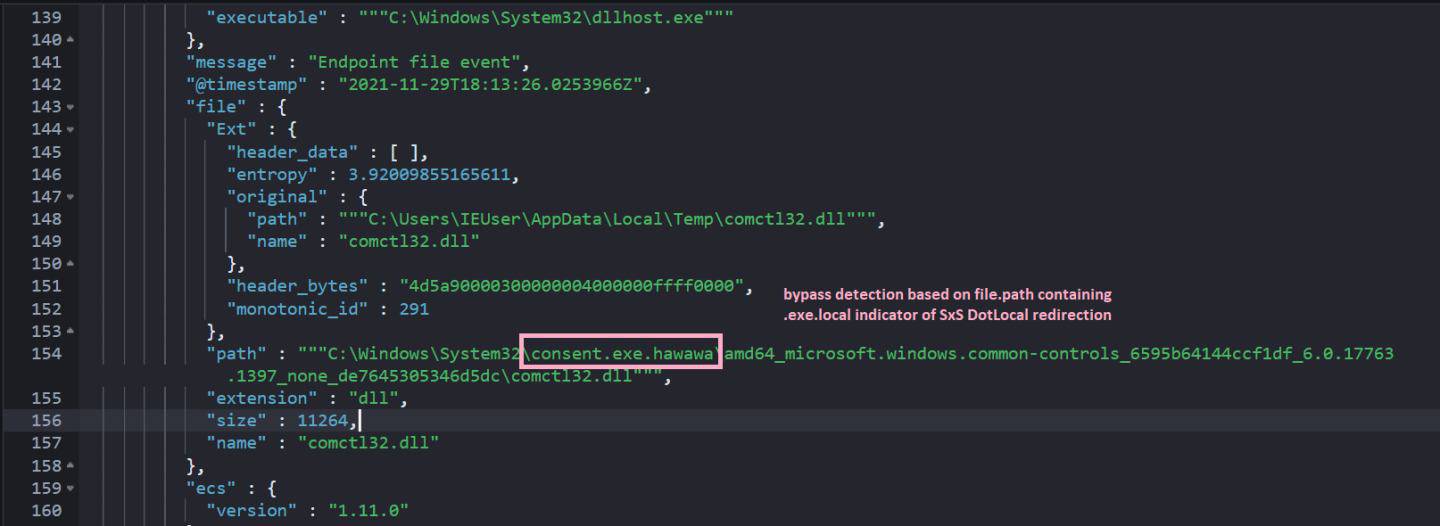
Task: Click the fold-end marker on line 158
Action: (x=69, y=466)
